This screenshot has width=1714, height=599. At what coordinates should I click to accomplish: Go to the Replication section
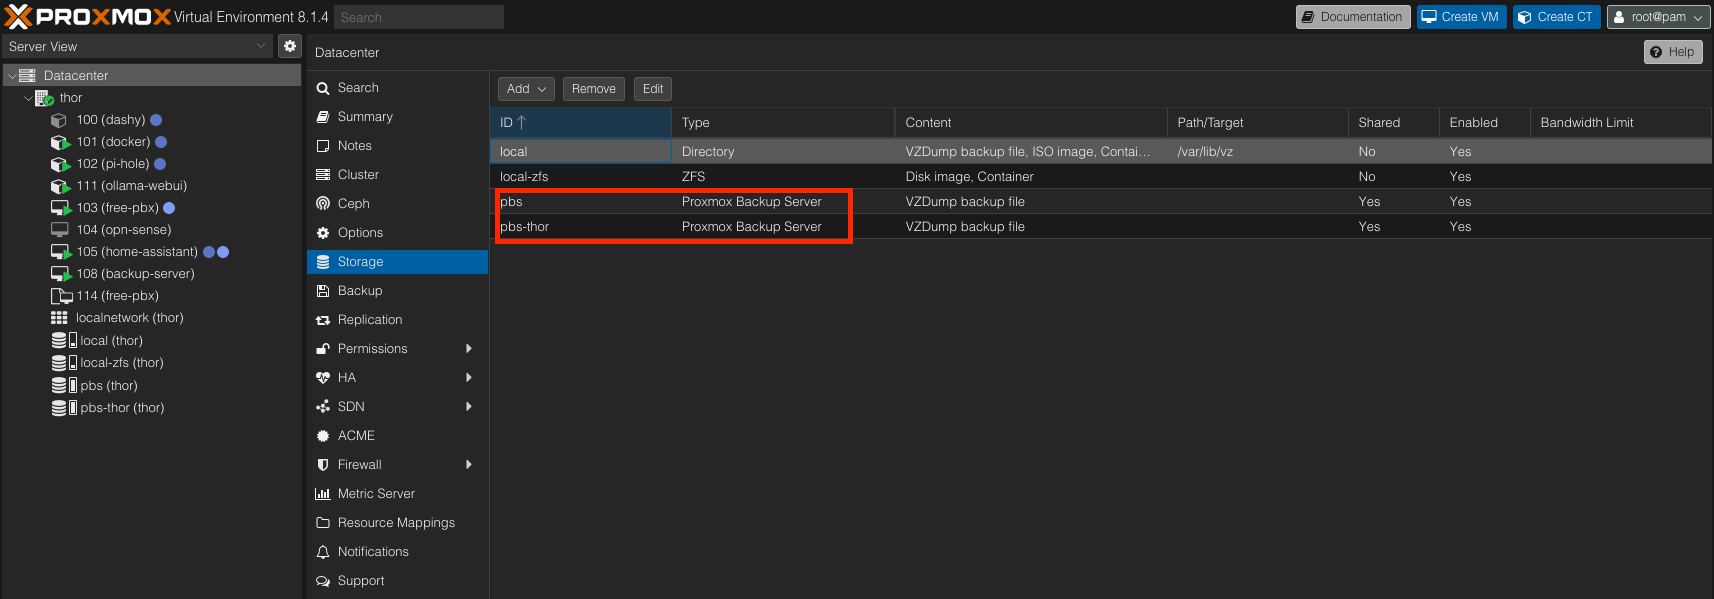coord(369,320)
